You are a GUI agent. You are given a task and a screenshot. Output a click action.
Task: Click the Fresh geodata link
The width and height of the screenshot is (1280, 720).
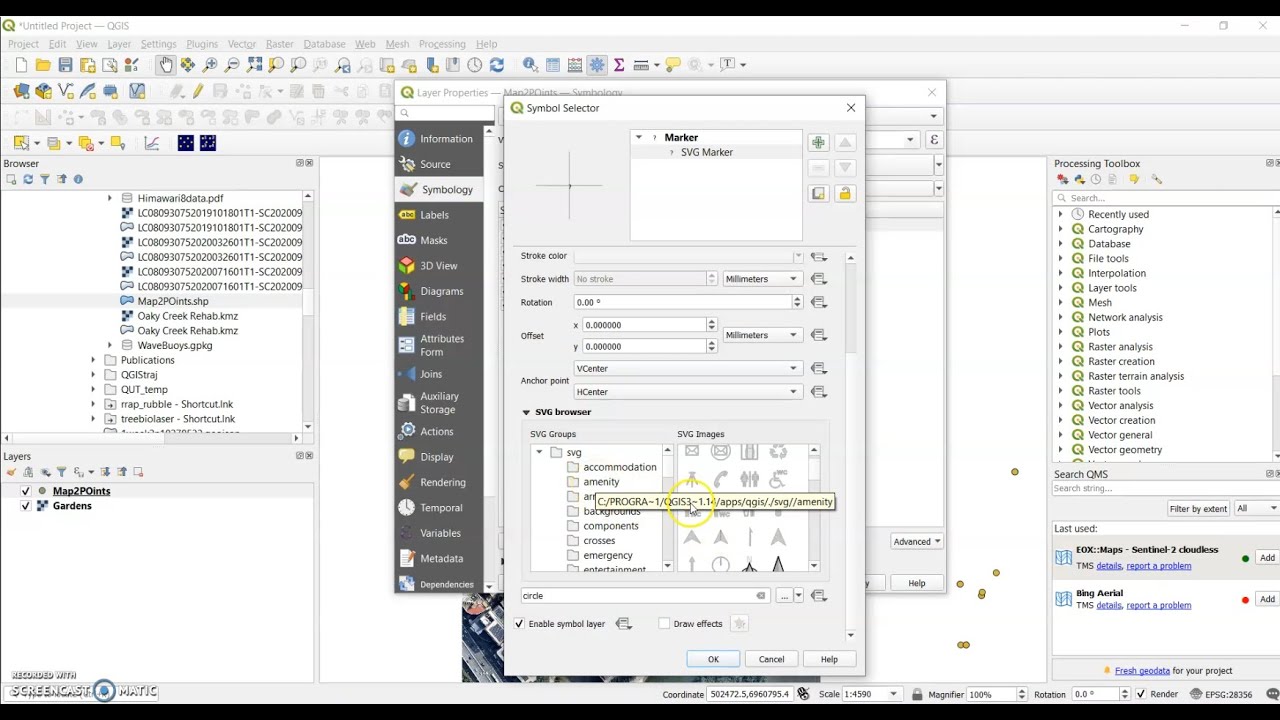(x=1142, y=671)
